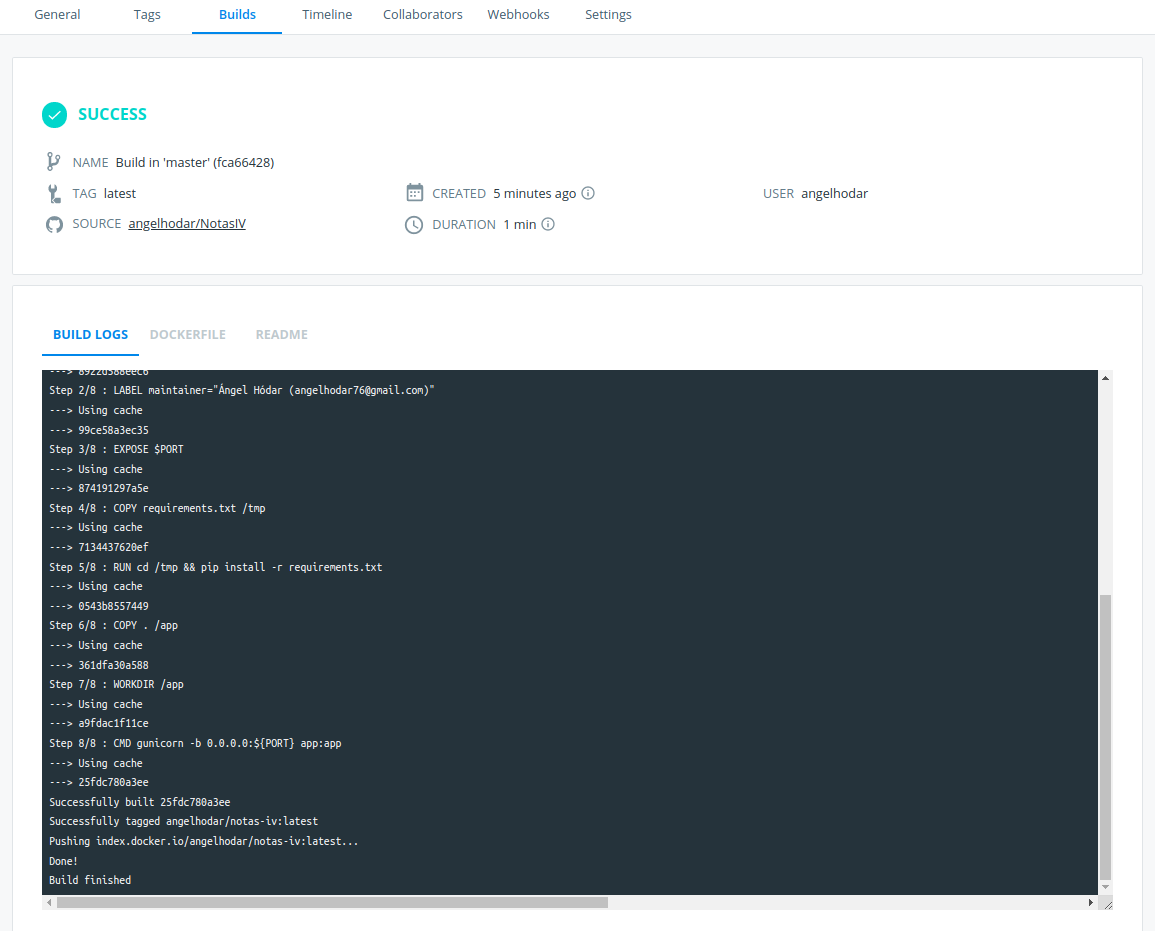Screen dimensions: 1155x931
Task: Click the log scroll-left arrow
Action: 49,902
